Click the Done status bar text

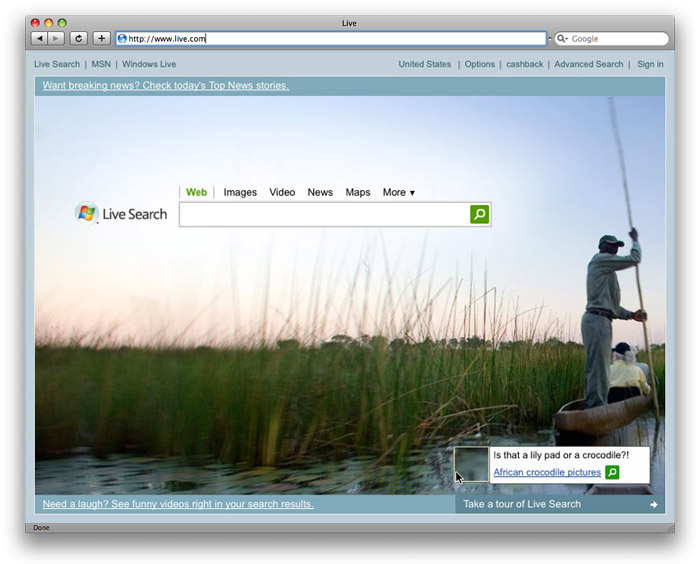point(41,528)
